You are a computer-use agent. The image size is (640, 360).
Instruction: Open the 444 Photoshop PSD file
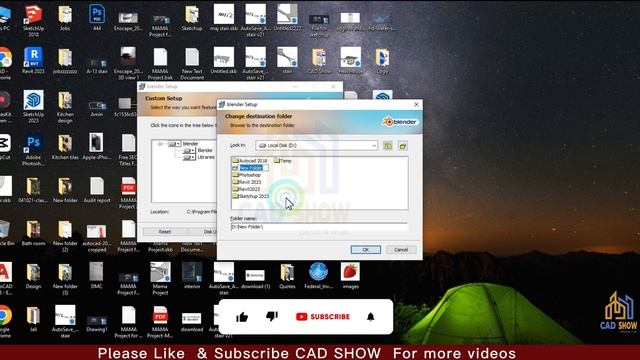click(x=97, y=18)
